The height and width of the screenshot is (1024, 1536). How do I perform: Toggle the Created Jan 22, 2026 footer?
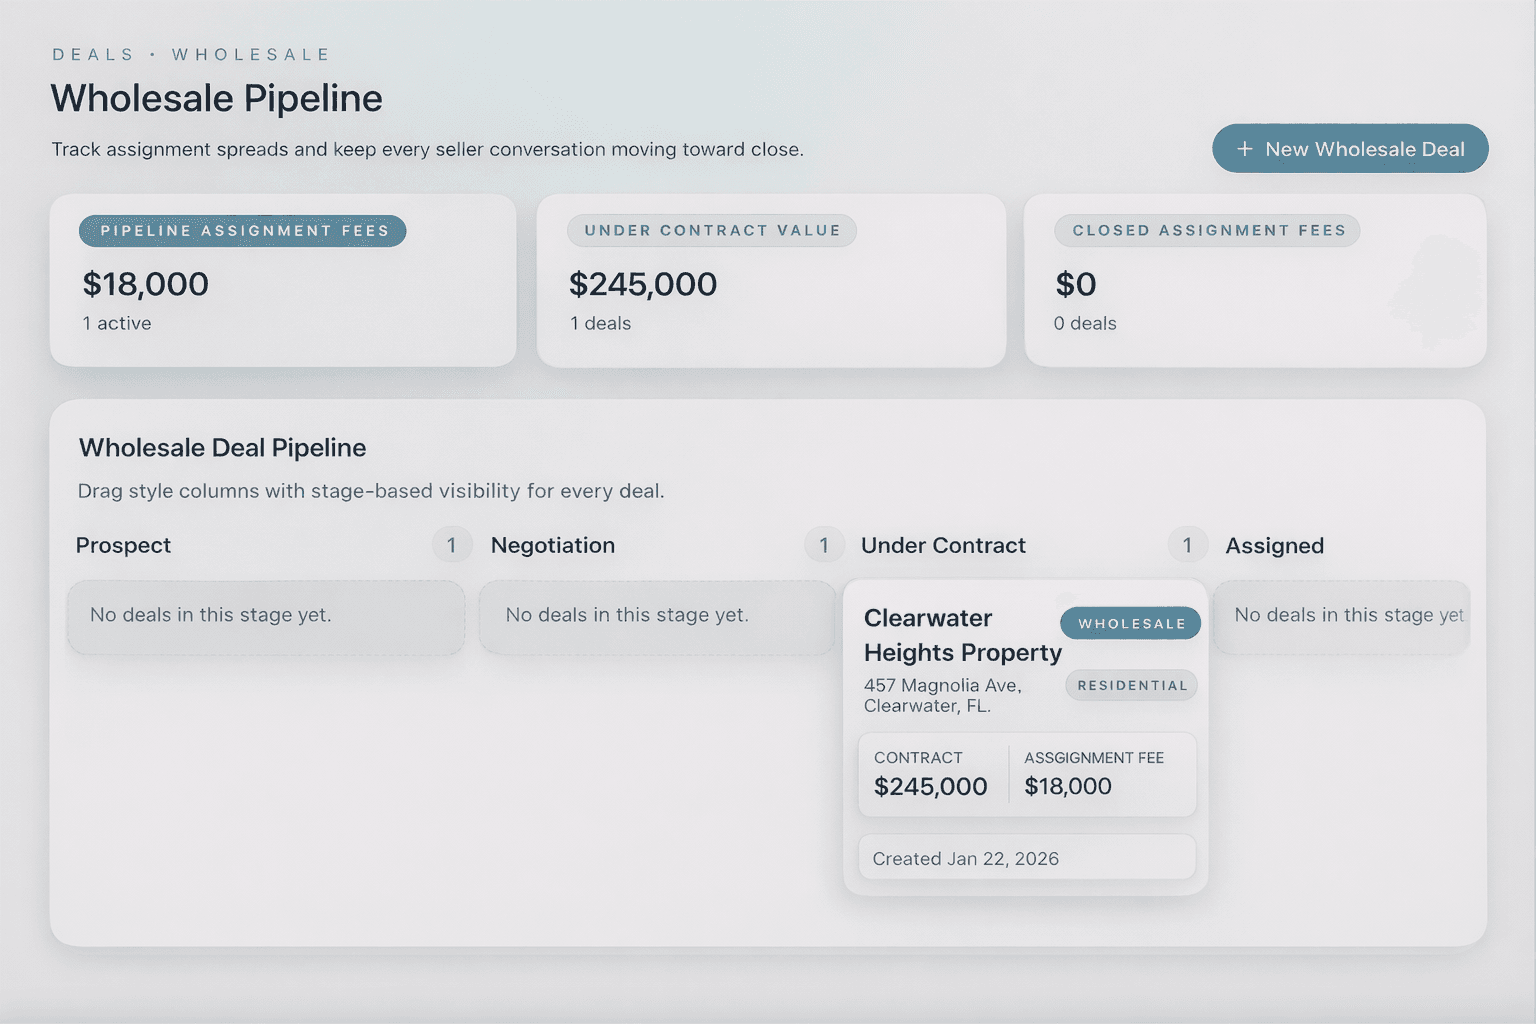point(1026,857)
